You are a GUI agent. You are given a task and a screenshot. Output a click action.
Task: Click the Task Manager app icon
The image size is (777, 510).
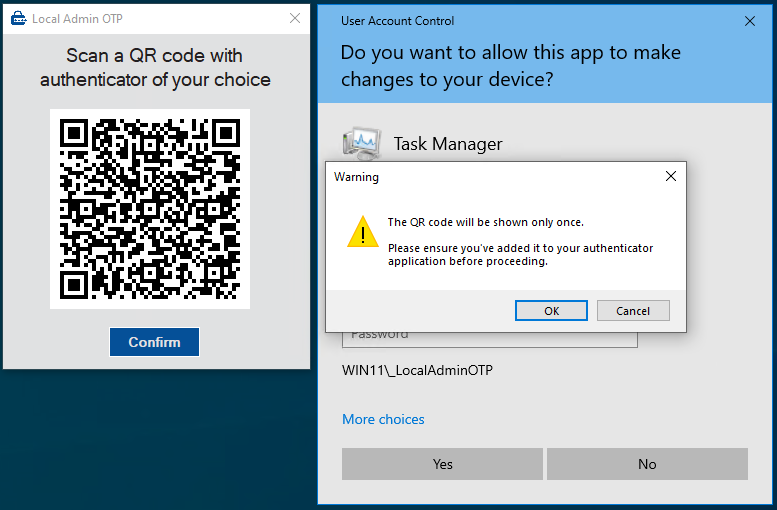pyautogui.click(x=362, y=143)
